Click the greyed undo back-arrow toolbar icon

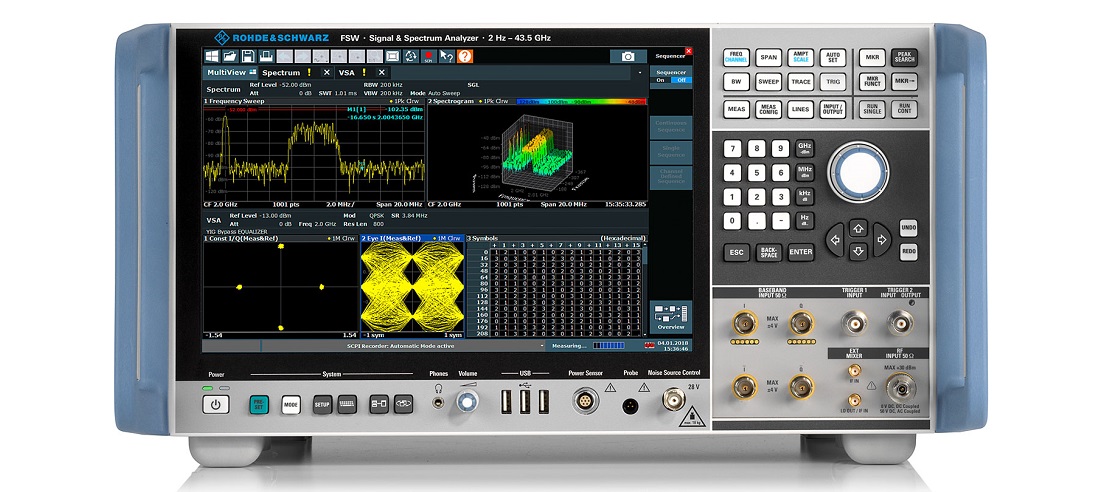pyautogui.click(x=284, y=56)
